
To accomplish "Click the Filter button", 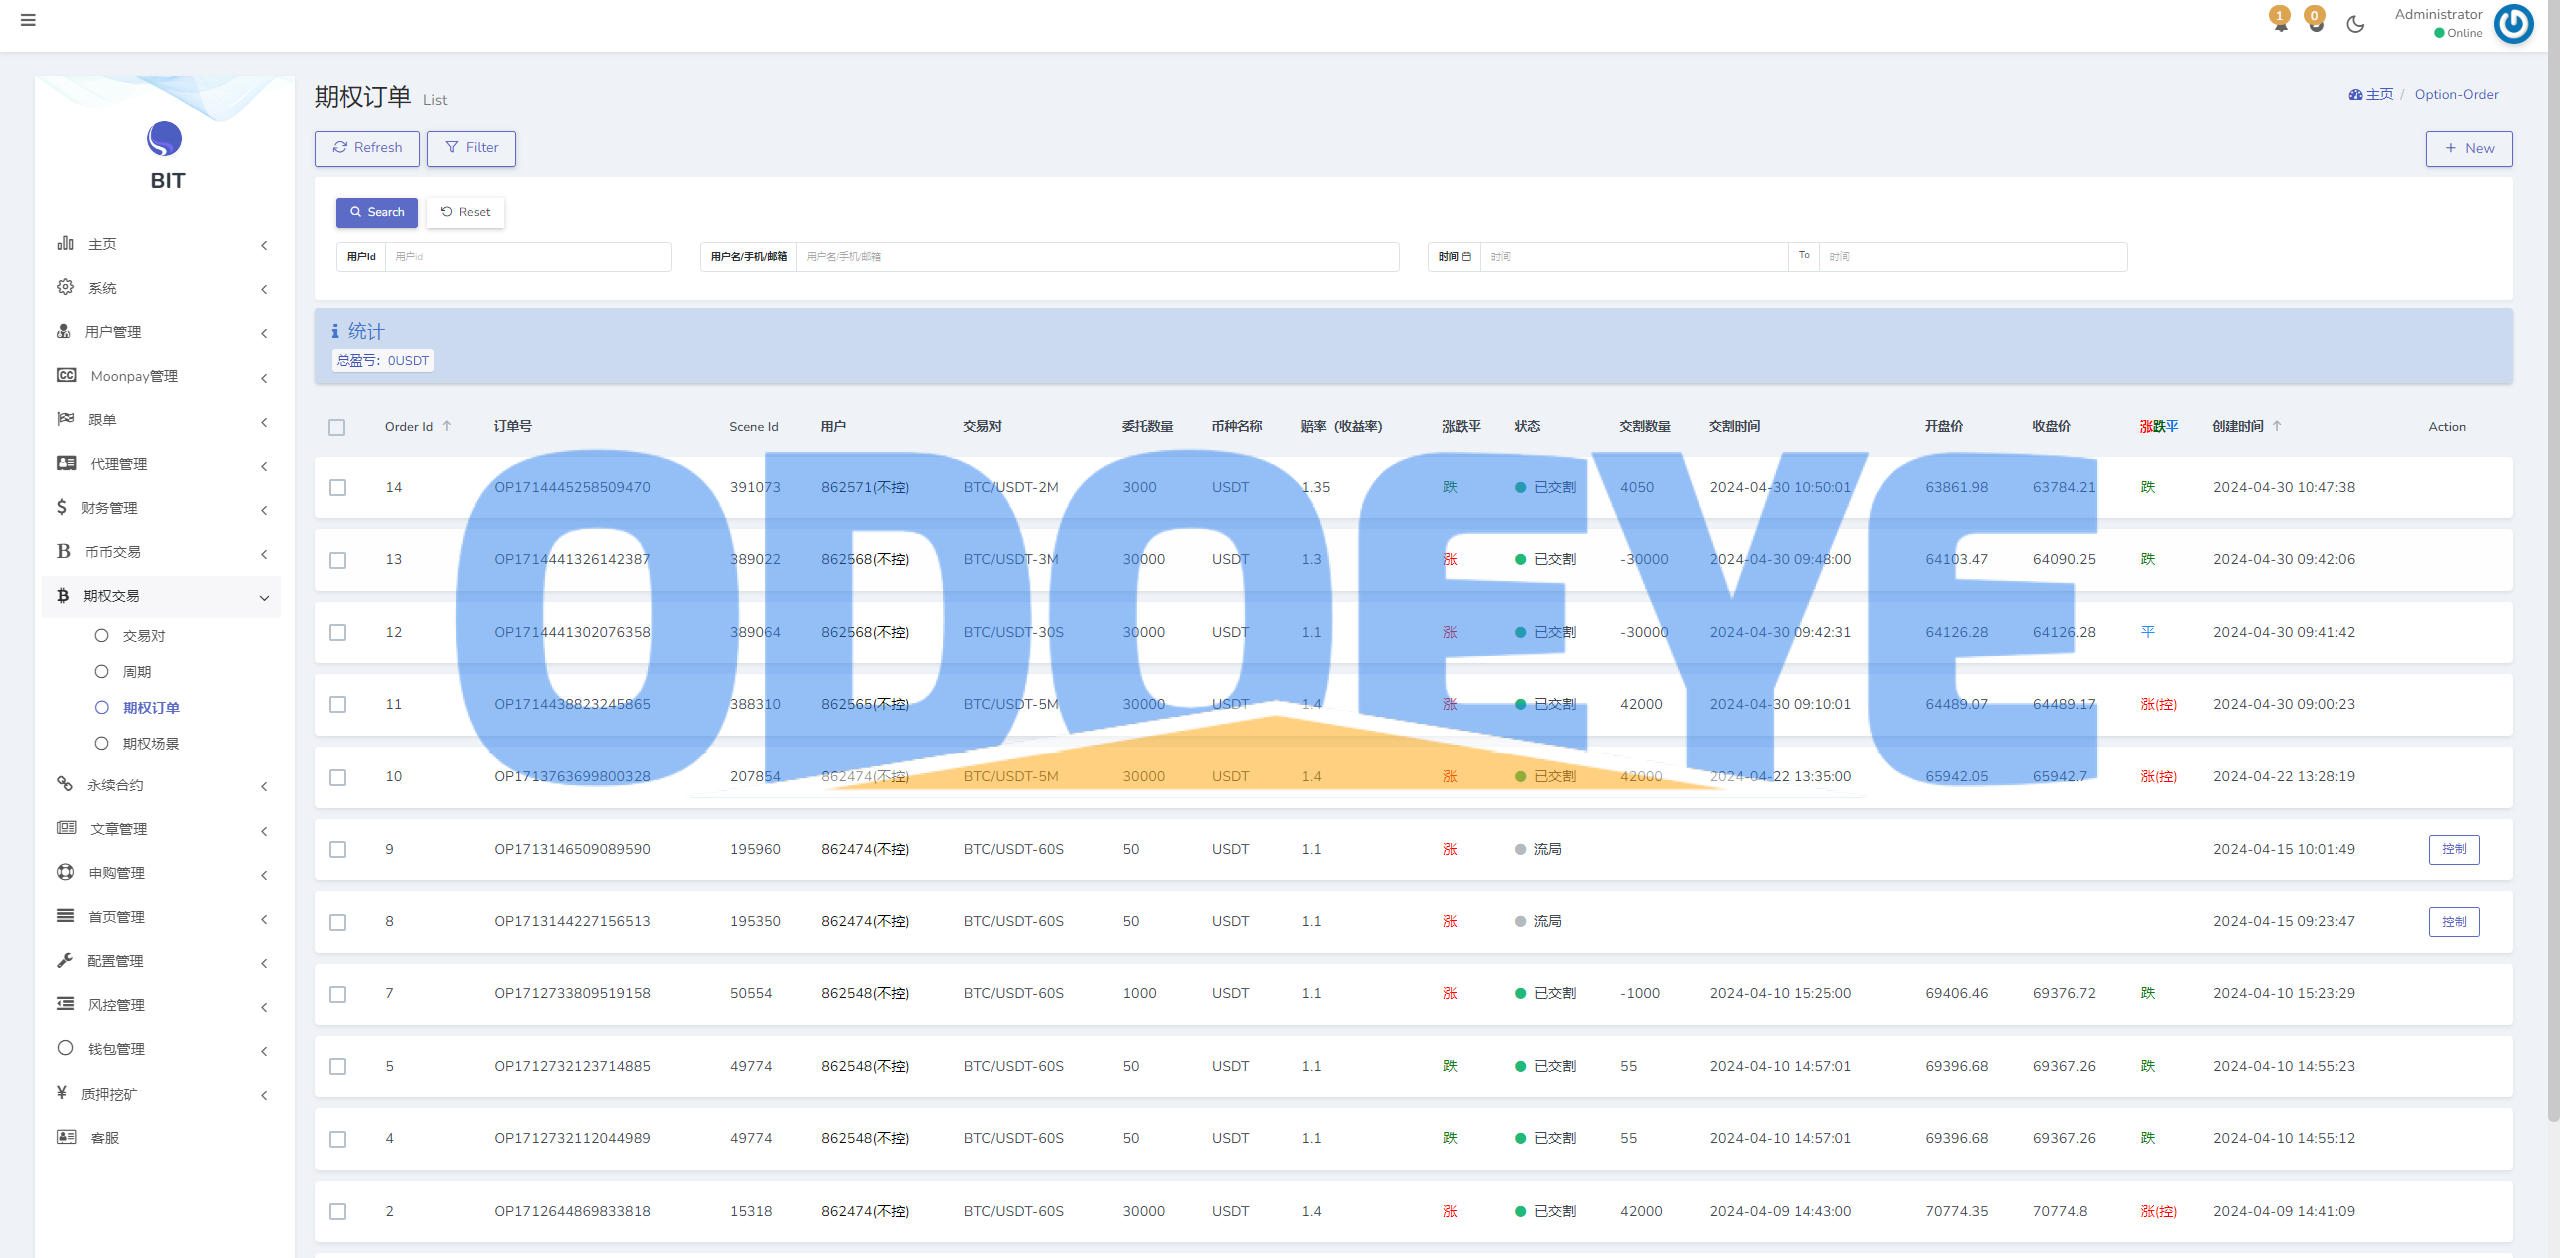I will tap(472, 147).
